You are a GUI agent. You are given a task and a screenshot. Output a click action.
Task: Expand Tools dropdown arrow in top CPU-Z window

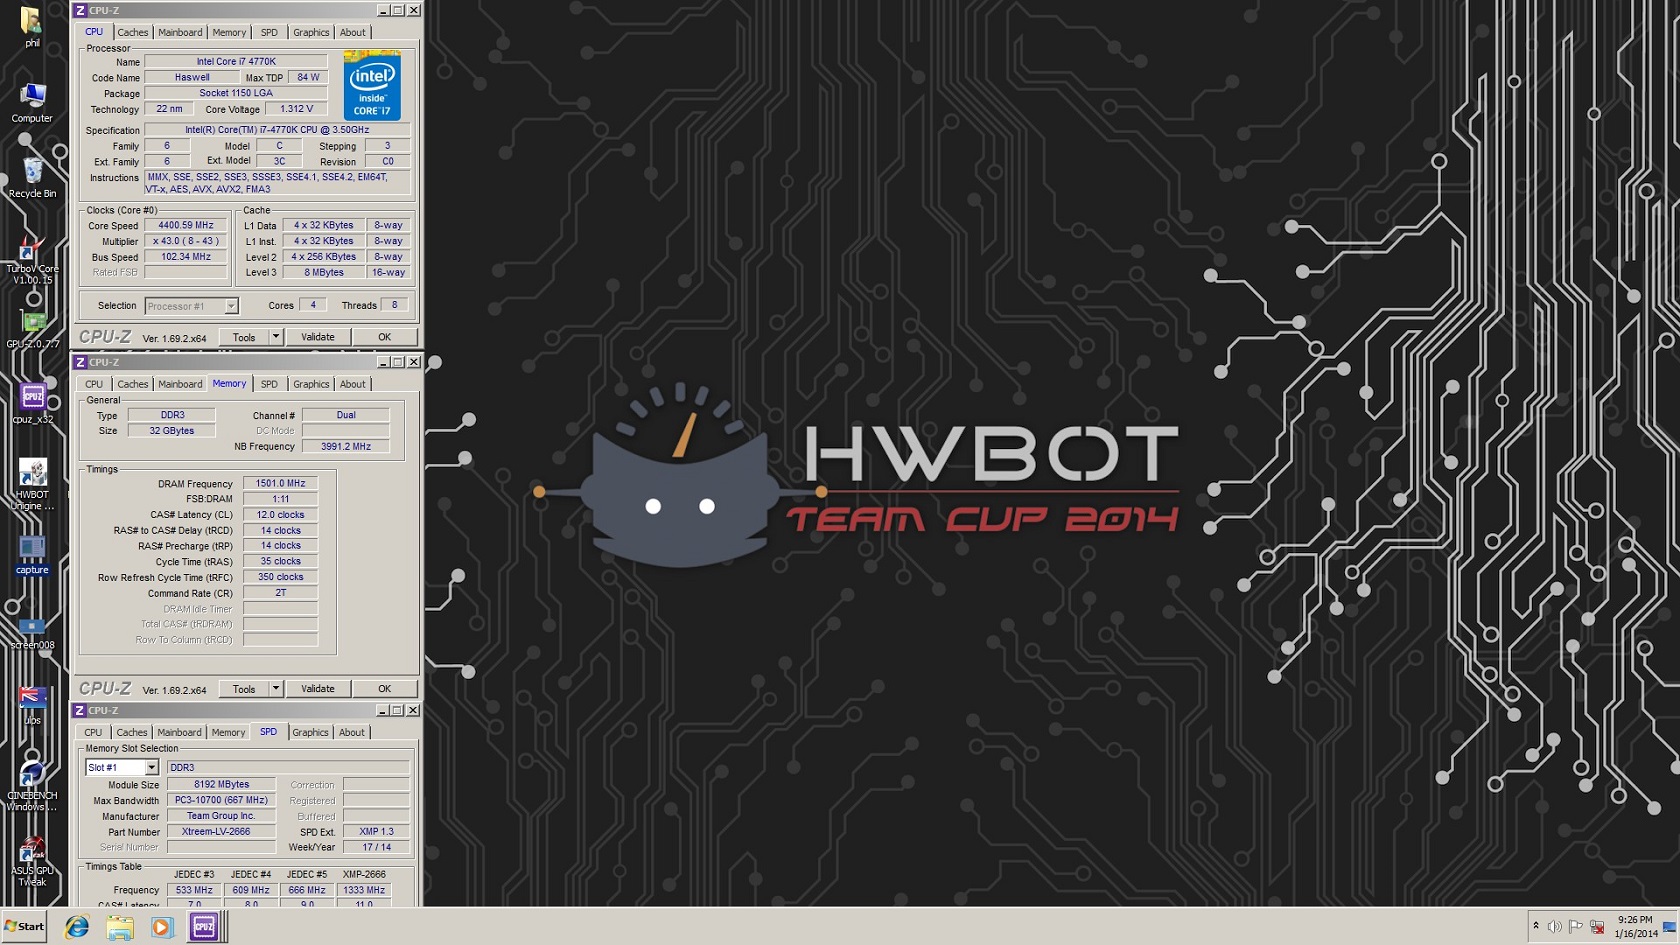tap(276, 337)
